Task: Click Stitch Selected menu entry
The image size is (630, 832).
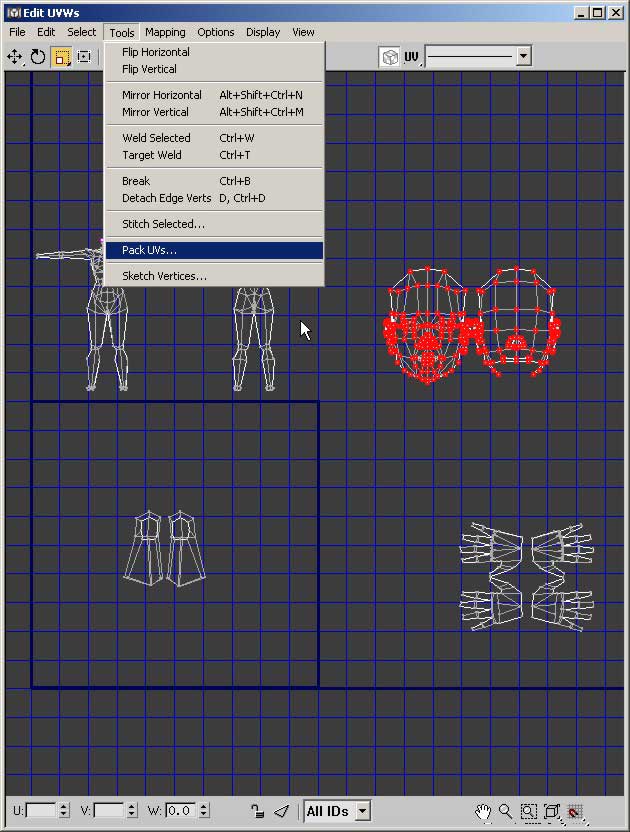Action: pyautogui.click(x=163, y=224)
